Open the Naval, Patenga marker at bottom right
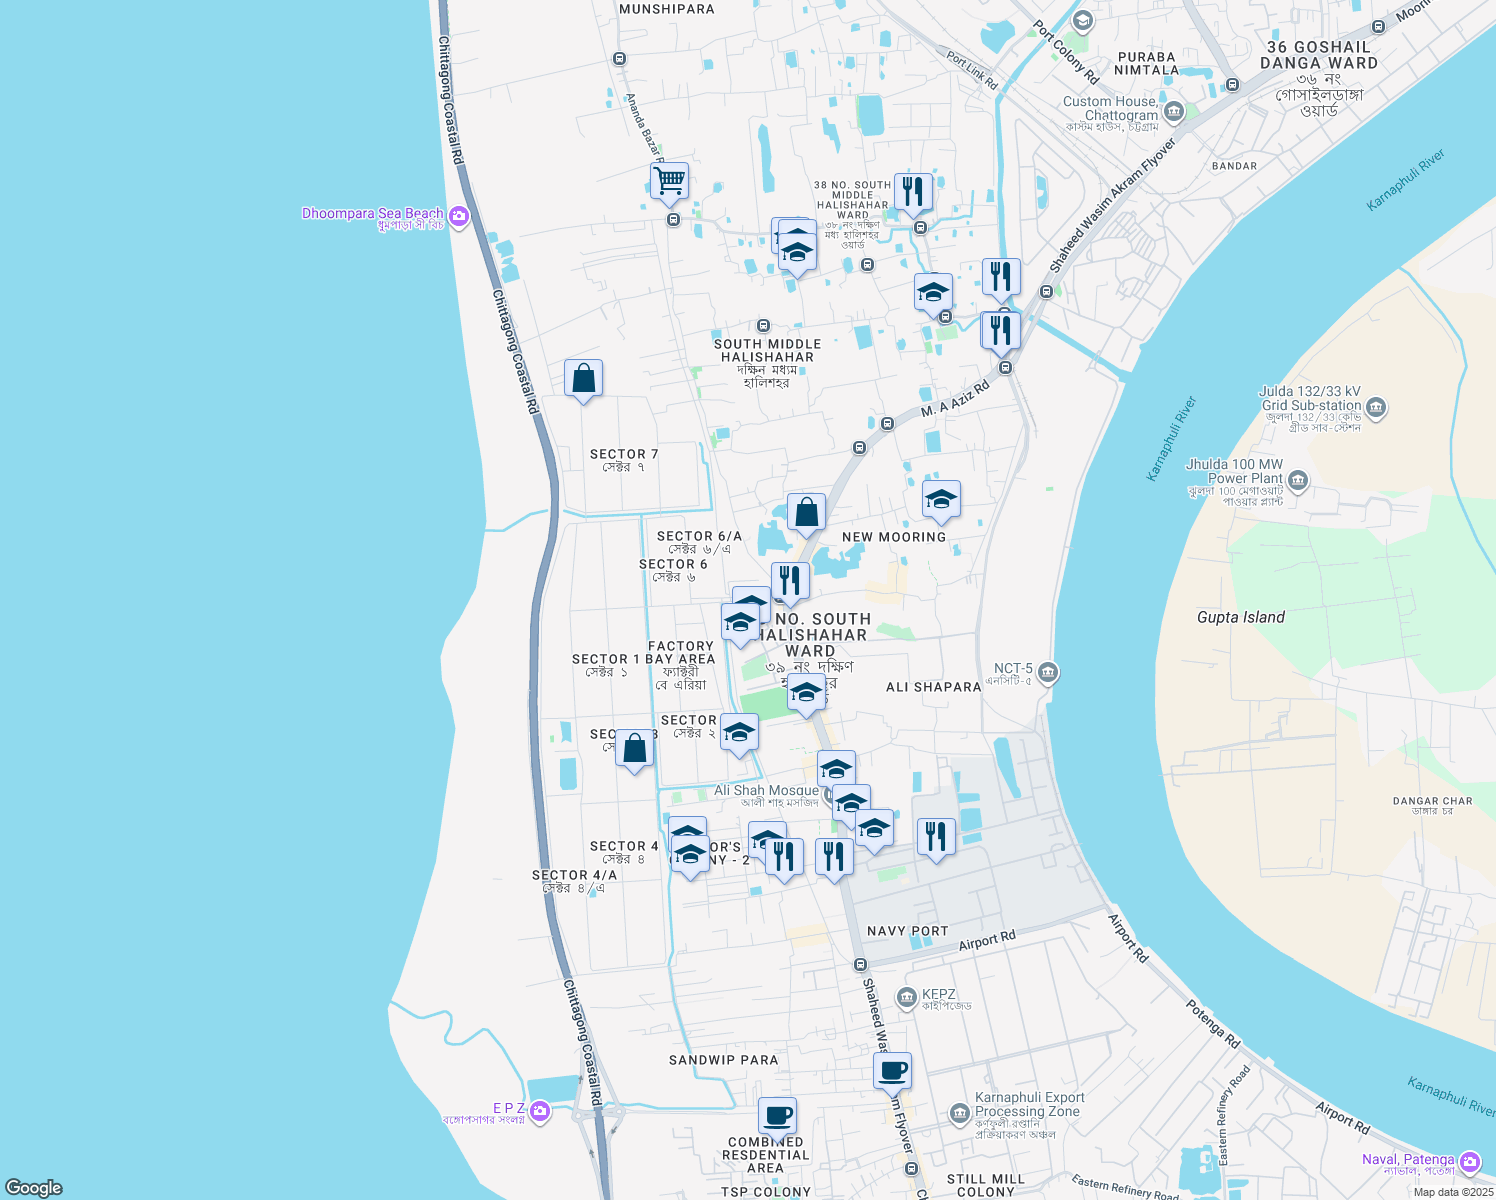The image size is (1496, 1200). coord(1469,1163)
